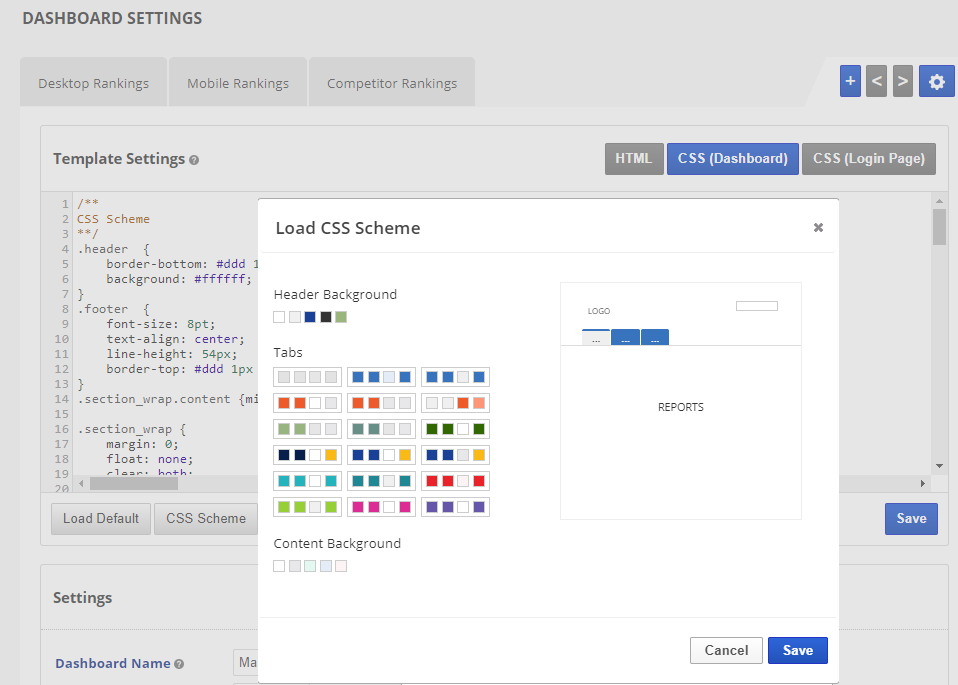Screen dimensions: 958x685
Task: Open the gear settings button
Action: [x=936, y=81]
